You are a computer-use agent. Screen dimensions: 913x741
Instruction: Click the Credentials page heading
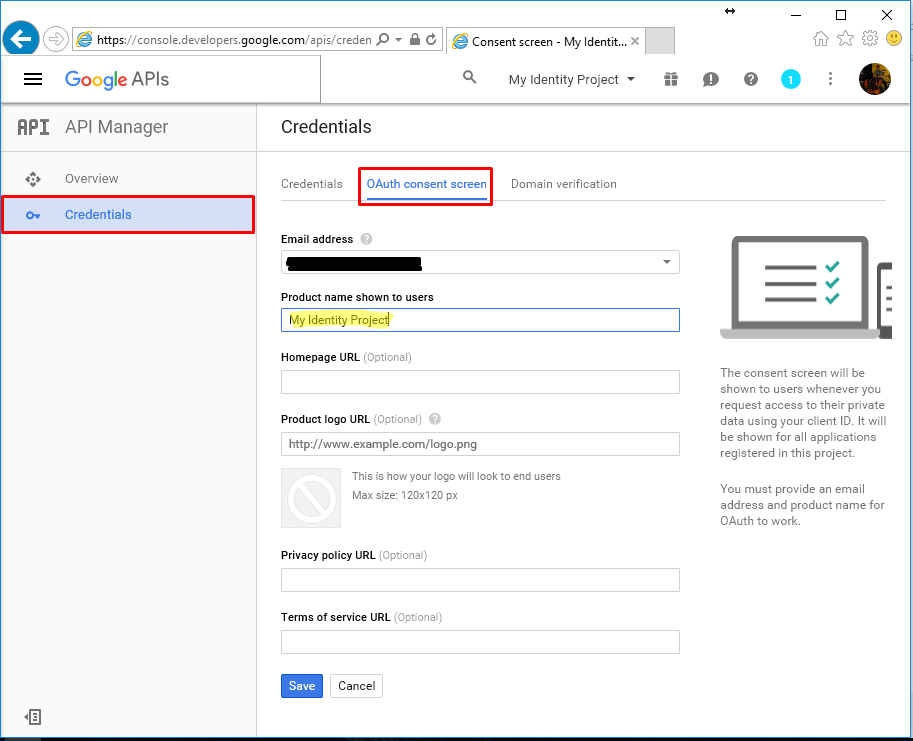coord(326,127)
